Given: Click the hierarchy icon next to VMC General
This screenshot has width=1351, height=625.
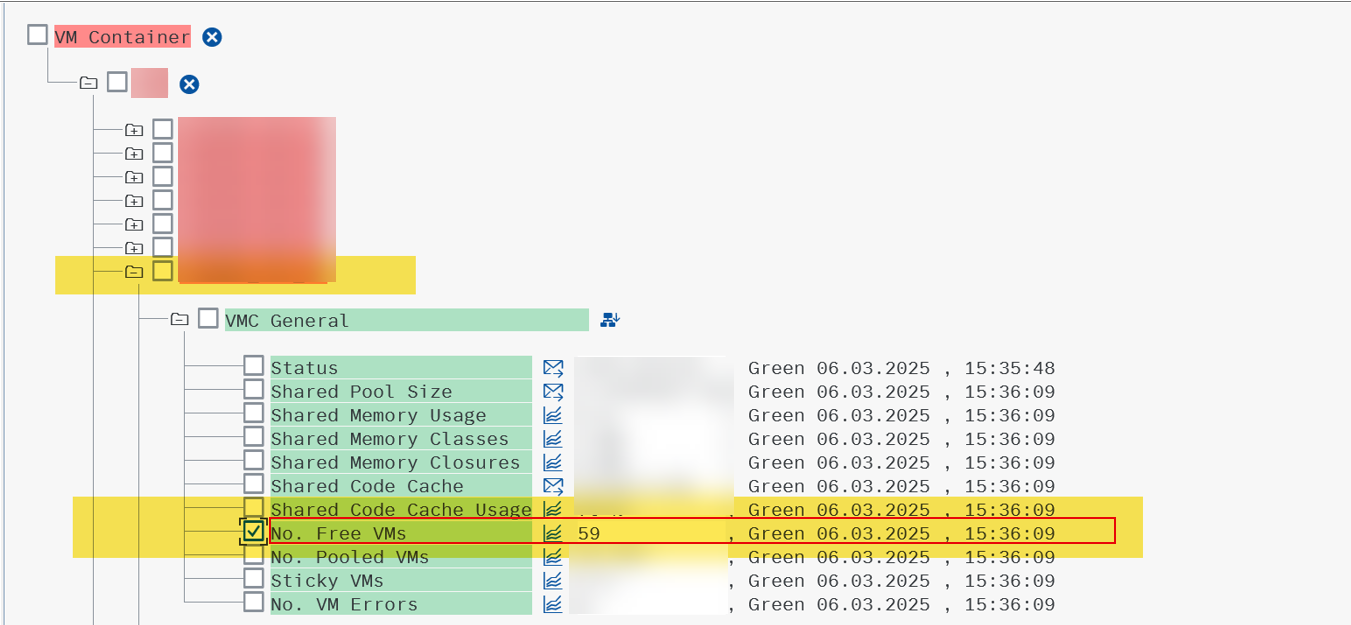Looking at the screenshot, I should click(x=610, y=320).
